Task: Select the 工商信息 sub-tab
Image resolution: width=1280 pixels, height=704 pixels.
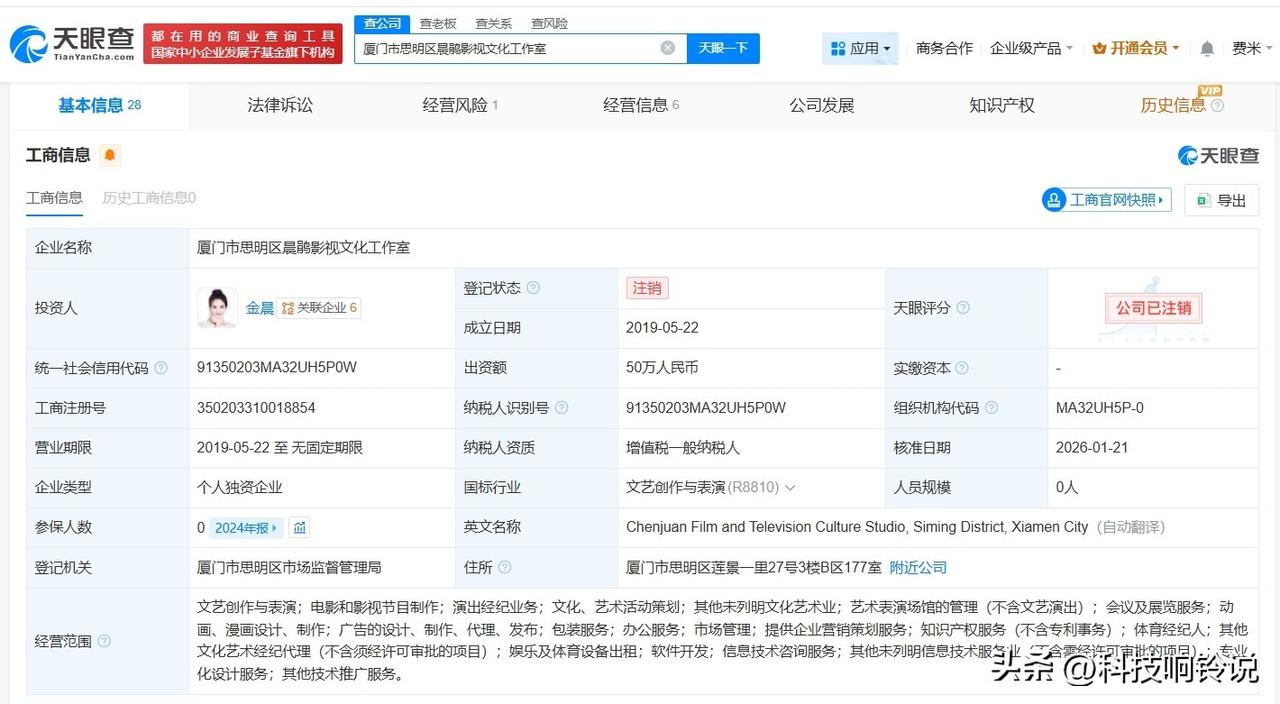Action: click(54, 198)
